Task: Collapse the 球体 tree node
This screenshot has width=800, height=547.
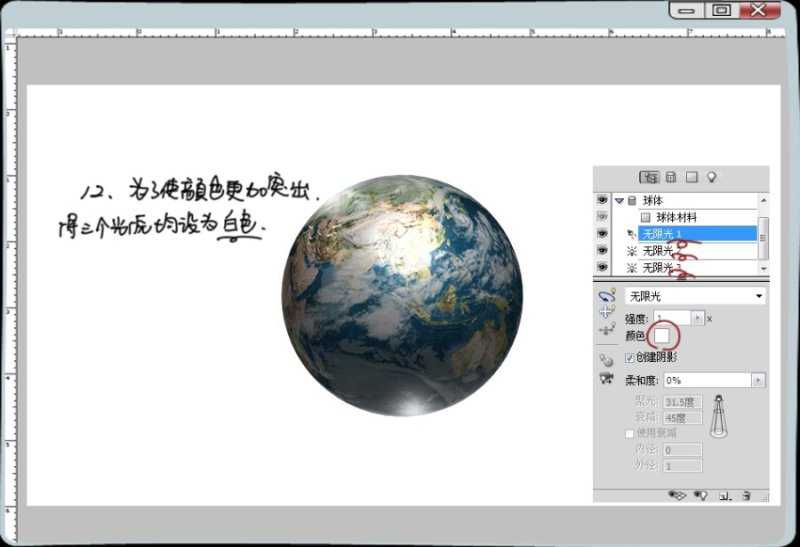Action: coord(619,200)
